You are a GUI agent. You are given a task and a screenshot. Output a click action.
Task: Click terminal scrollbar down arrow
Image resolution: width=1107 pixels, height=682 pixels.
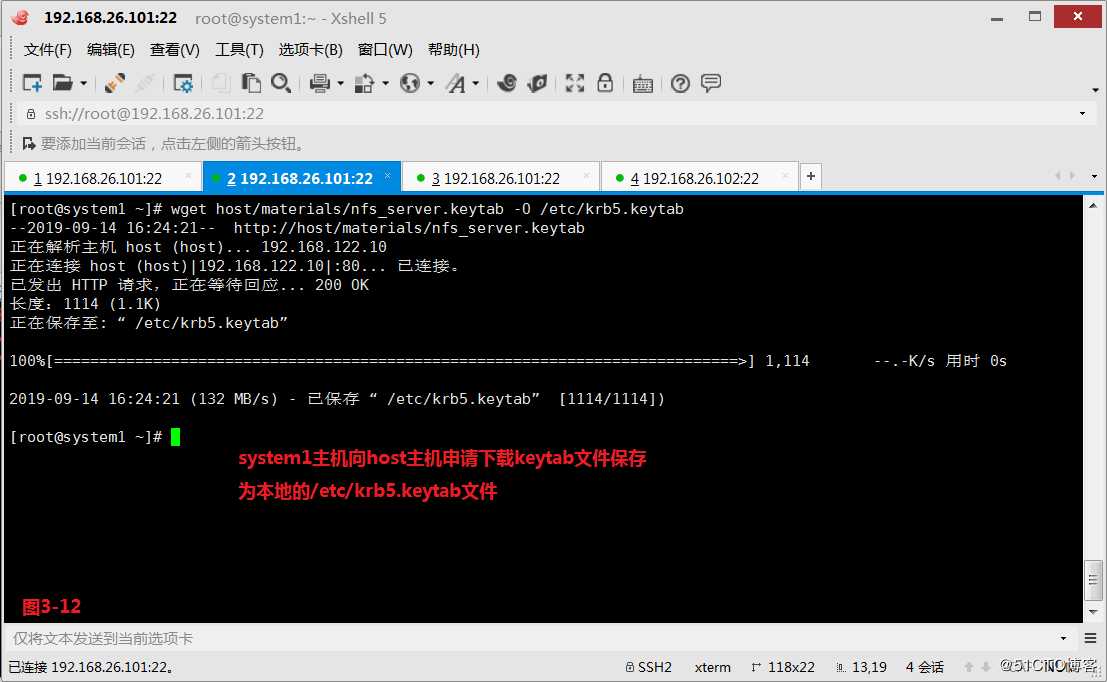pos(1094,611)
